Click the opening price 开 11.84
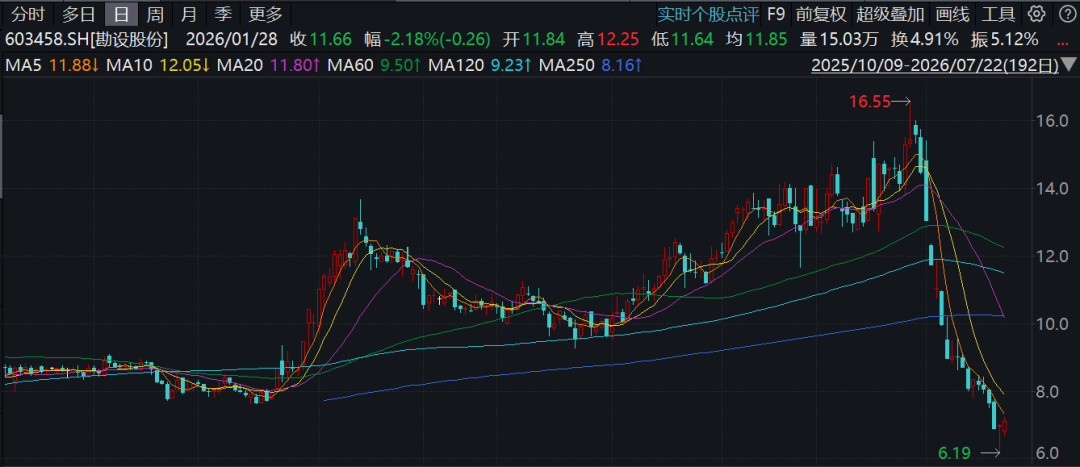The image size is (1080, 467). pyautogui.click(x=532, y=40)
